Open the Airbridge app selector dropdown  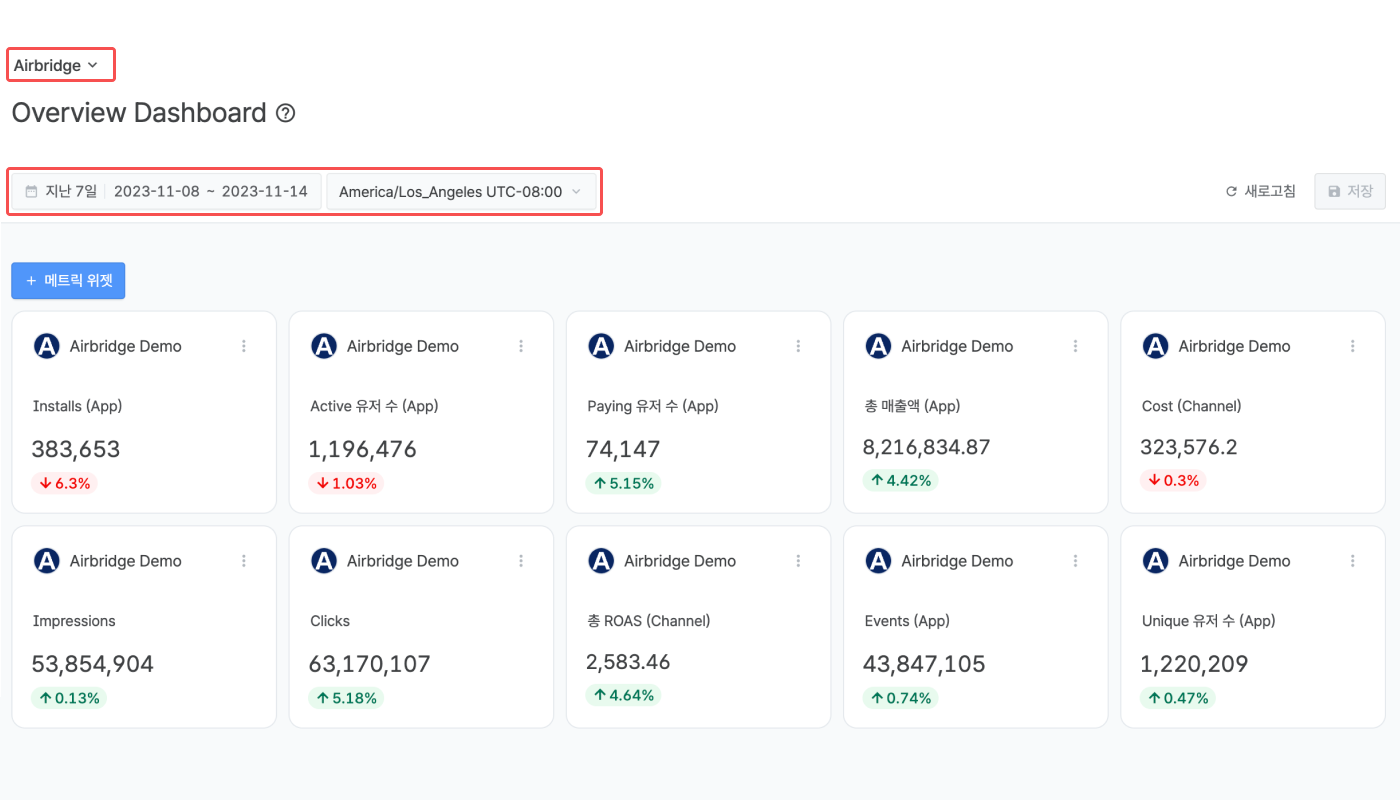pyautogui.click(x=56, y=66)
